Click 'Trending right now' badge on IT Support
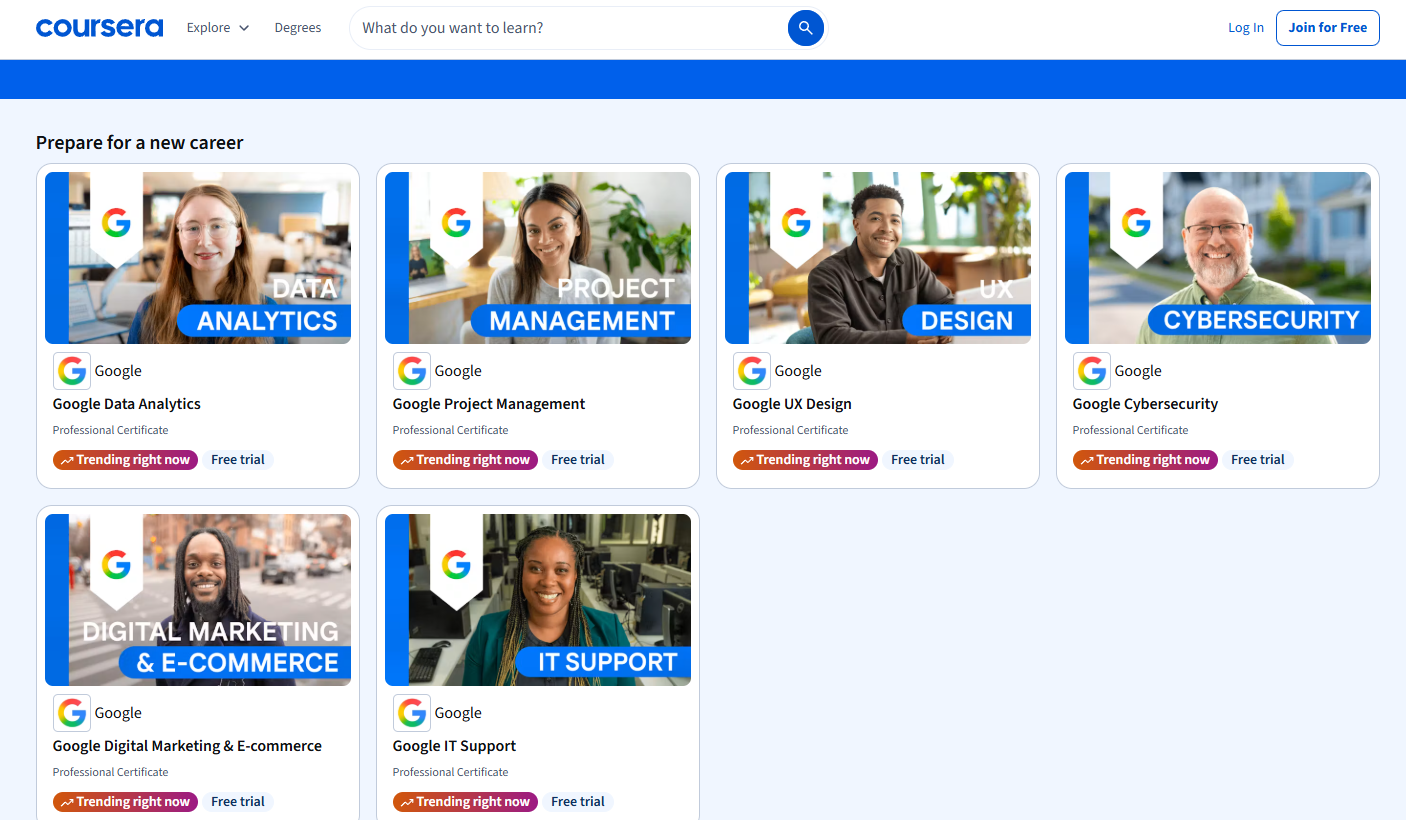Viewport: 1406px width, 820px height. [465, 802]
